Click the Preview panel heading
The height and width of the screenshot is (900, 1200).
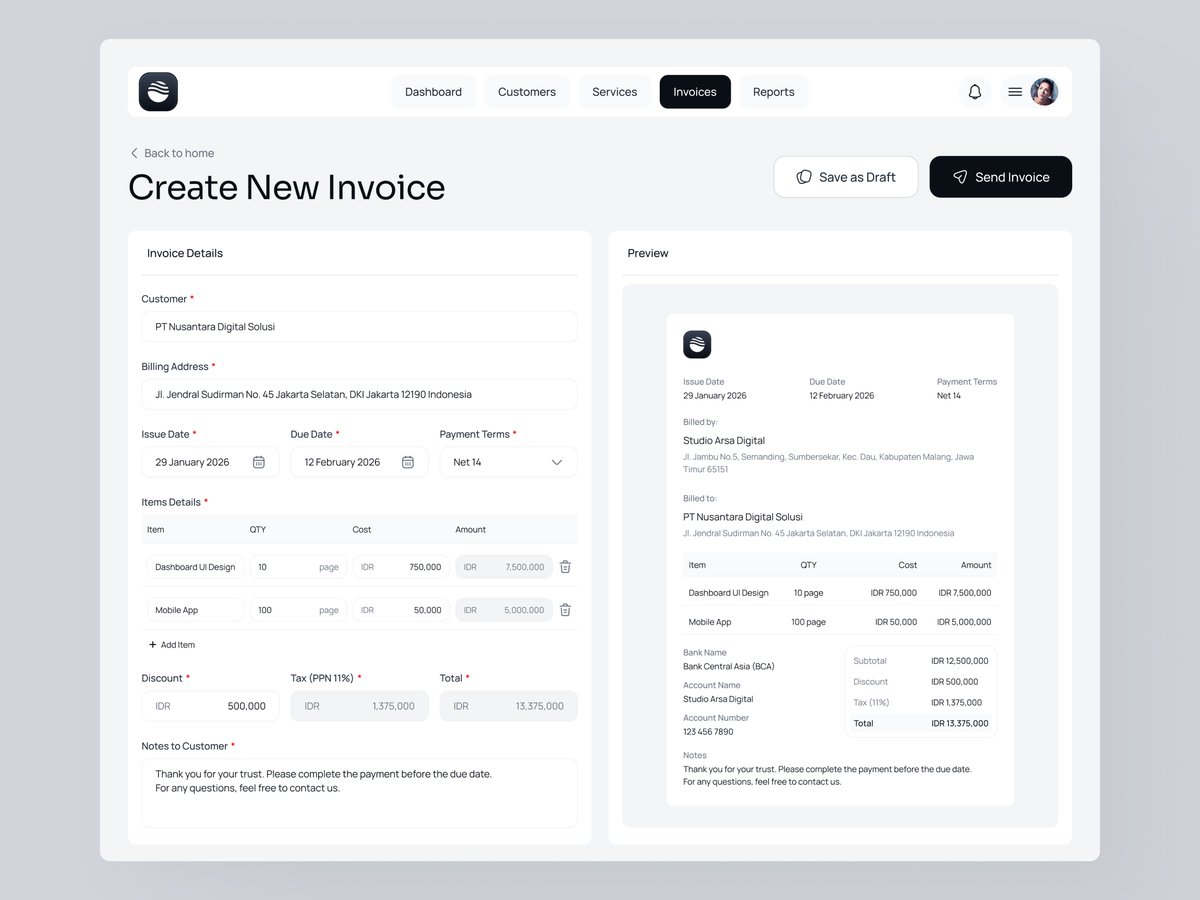[648, 253]
